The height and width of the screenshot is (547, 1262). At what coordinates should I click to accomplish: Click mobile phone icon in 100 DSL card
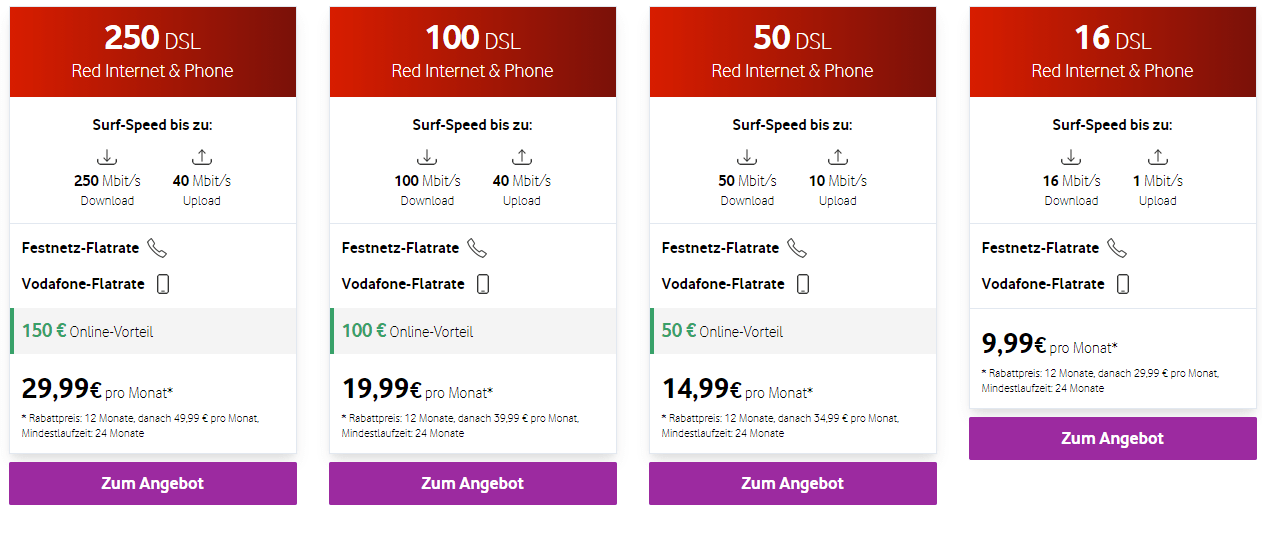tap(483, 284)
